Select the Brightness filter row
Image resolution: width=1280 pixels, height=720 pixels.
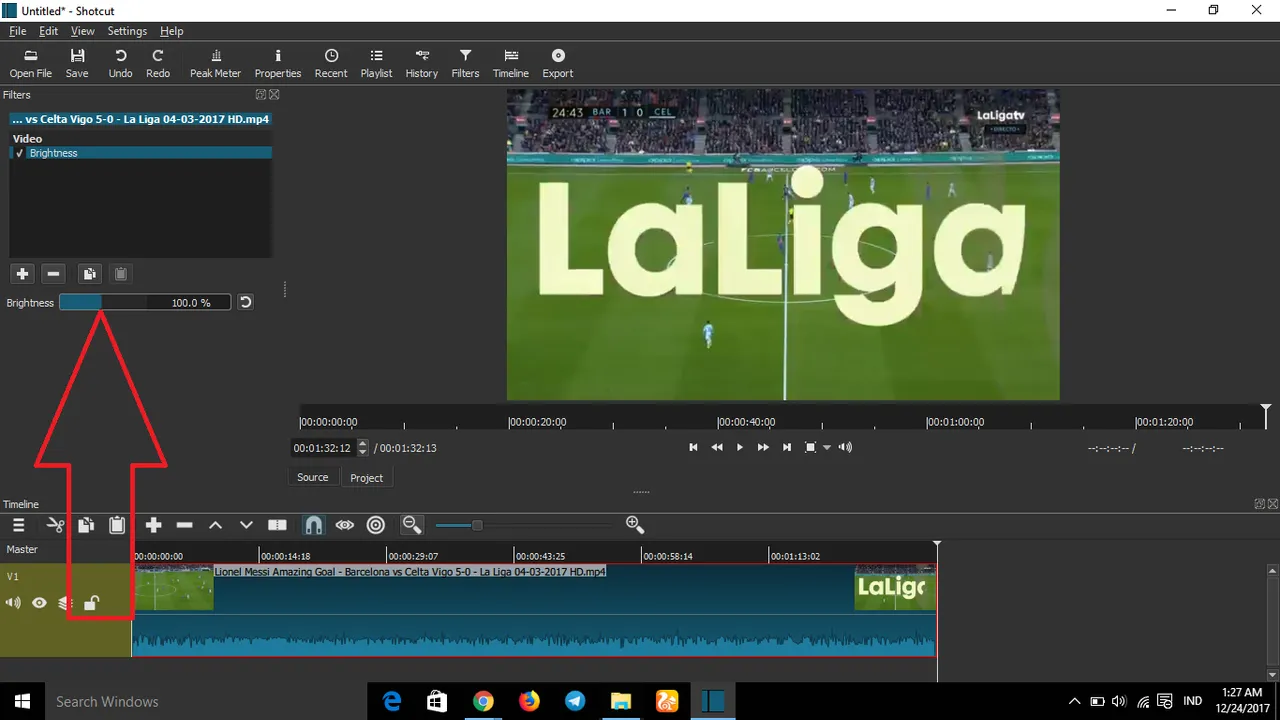pos(140,153)
